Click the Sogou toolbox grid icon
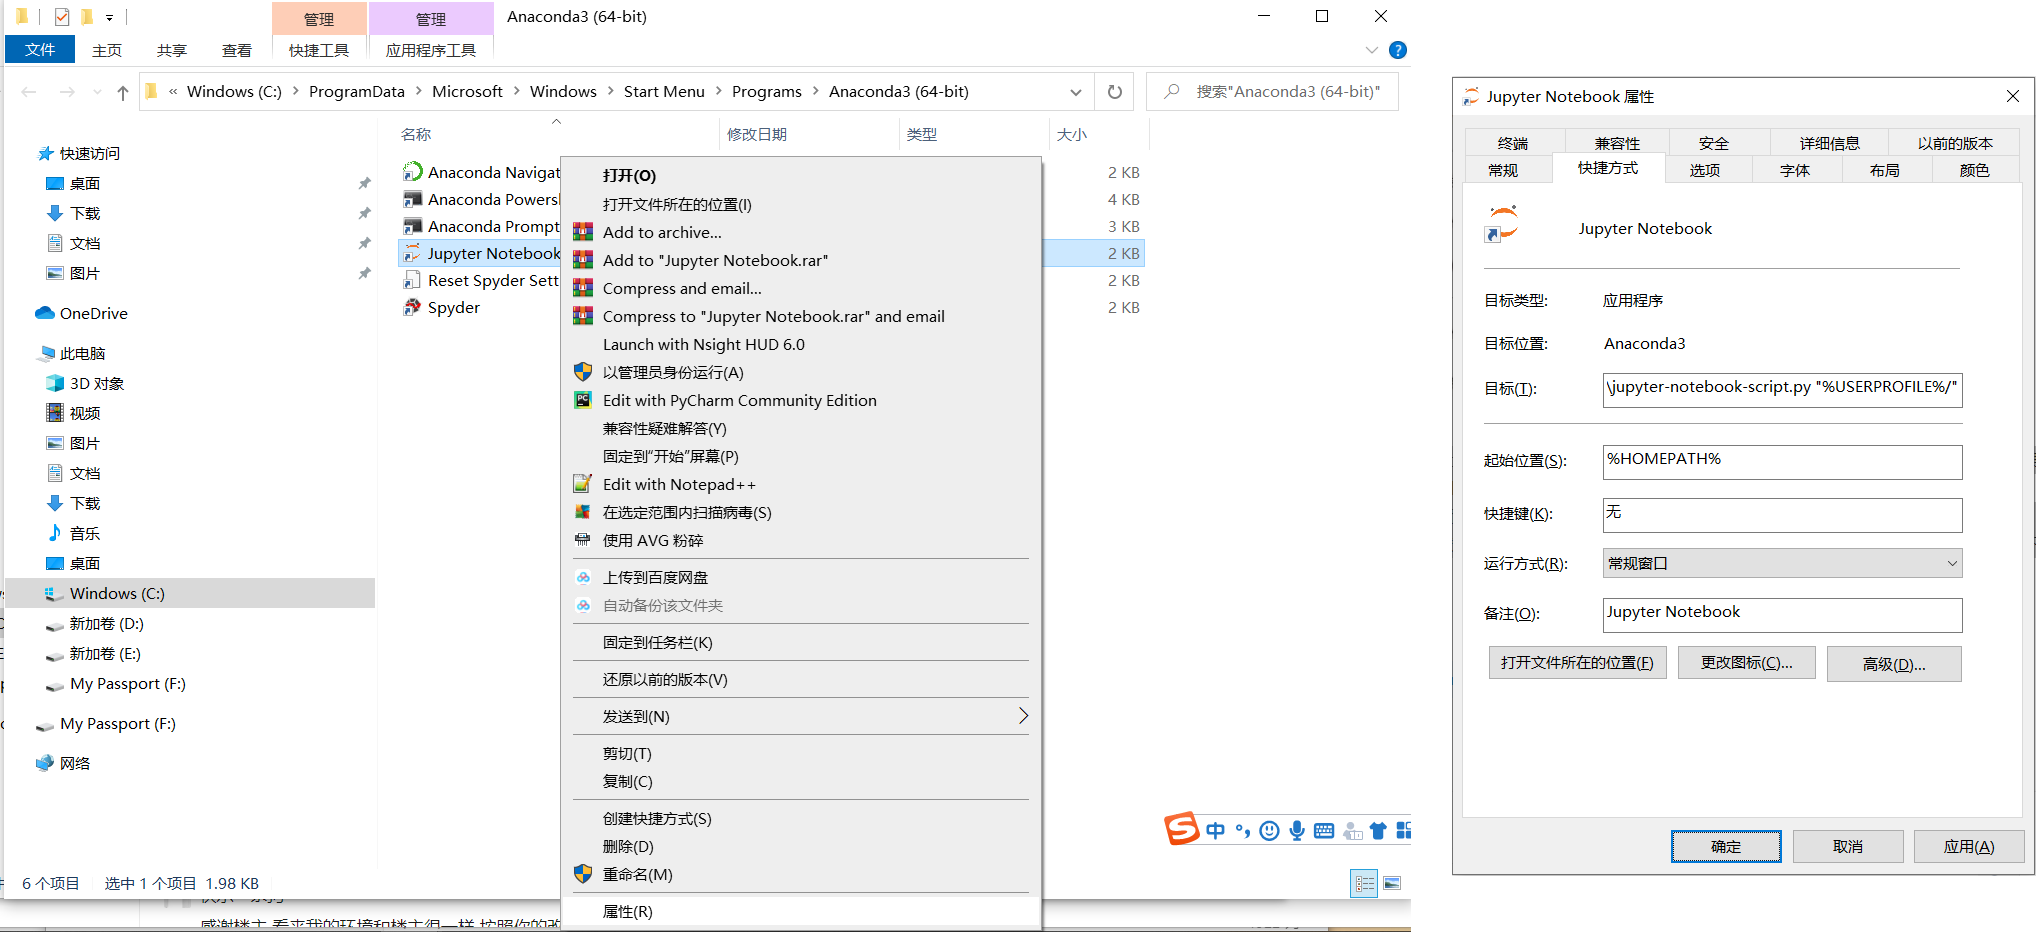 1403,830
